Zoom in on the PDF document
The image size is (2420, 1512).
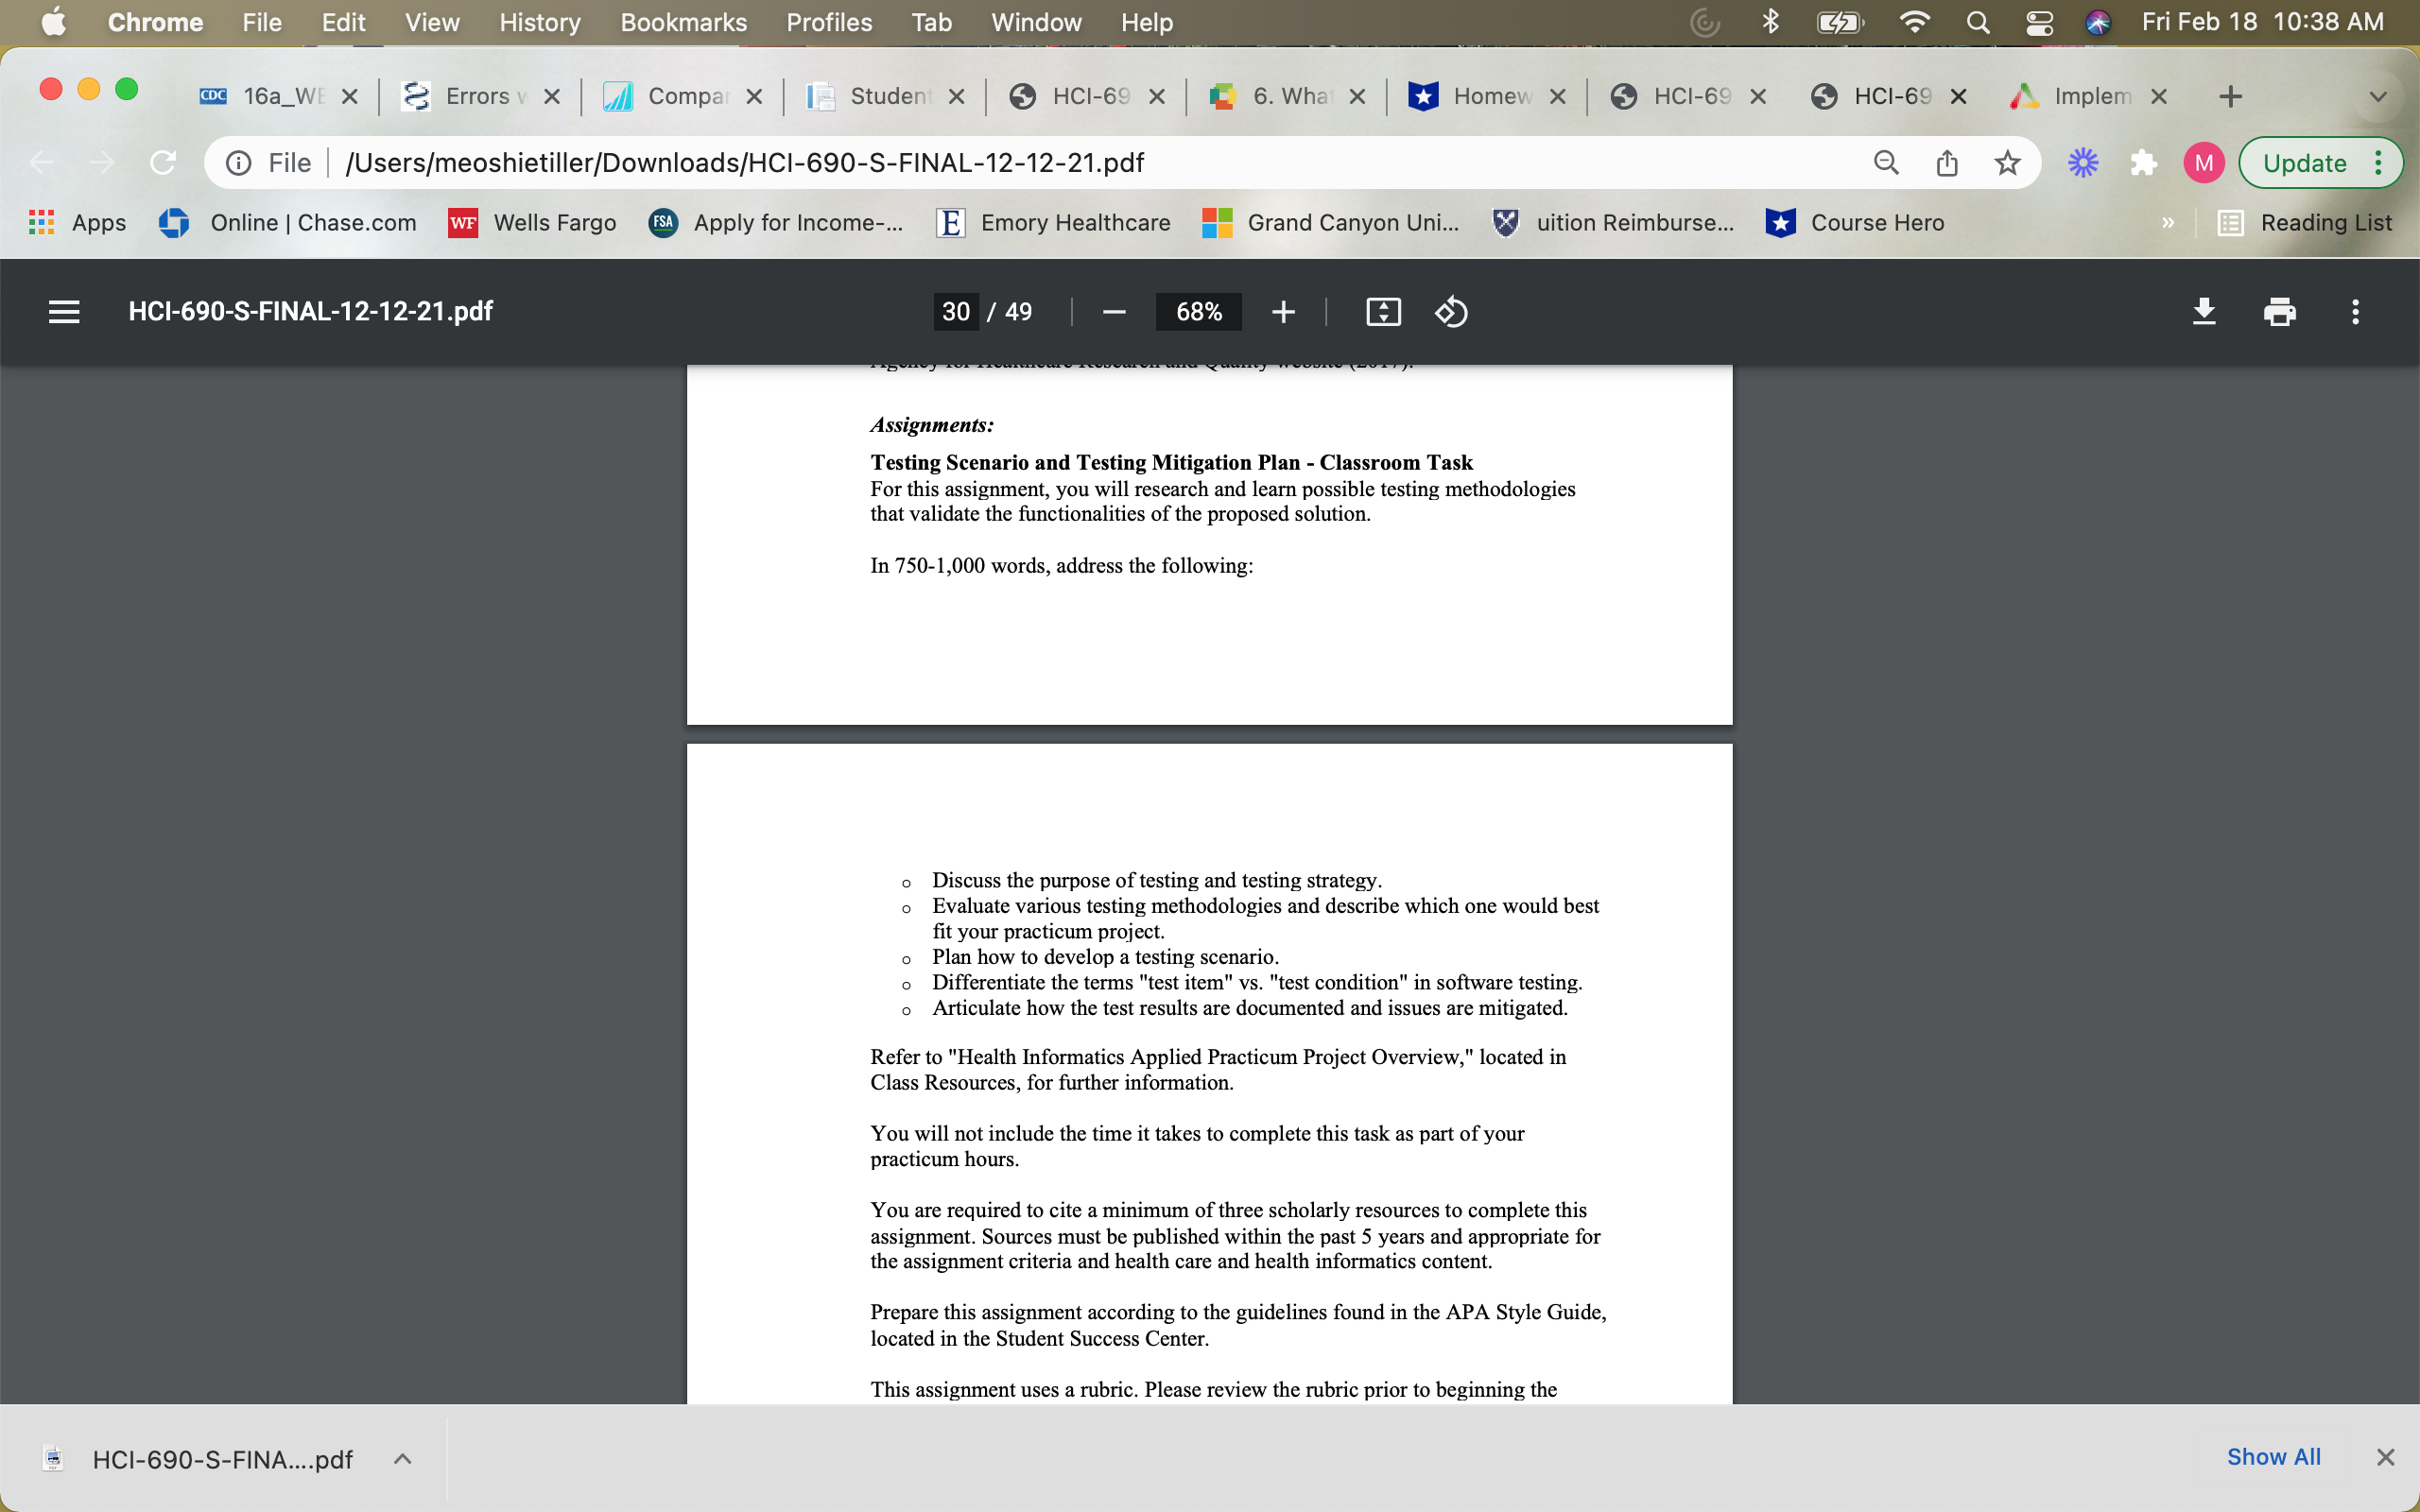1283,311
